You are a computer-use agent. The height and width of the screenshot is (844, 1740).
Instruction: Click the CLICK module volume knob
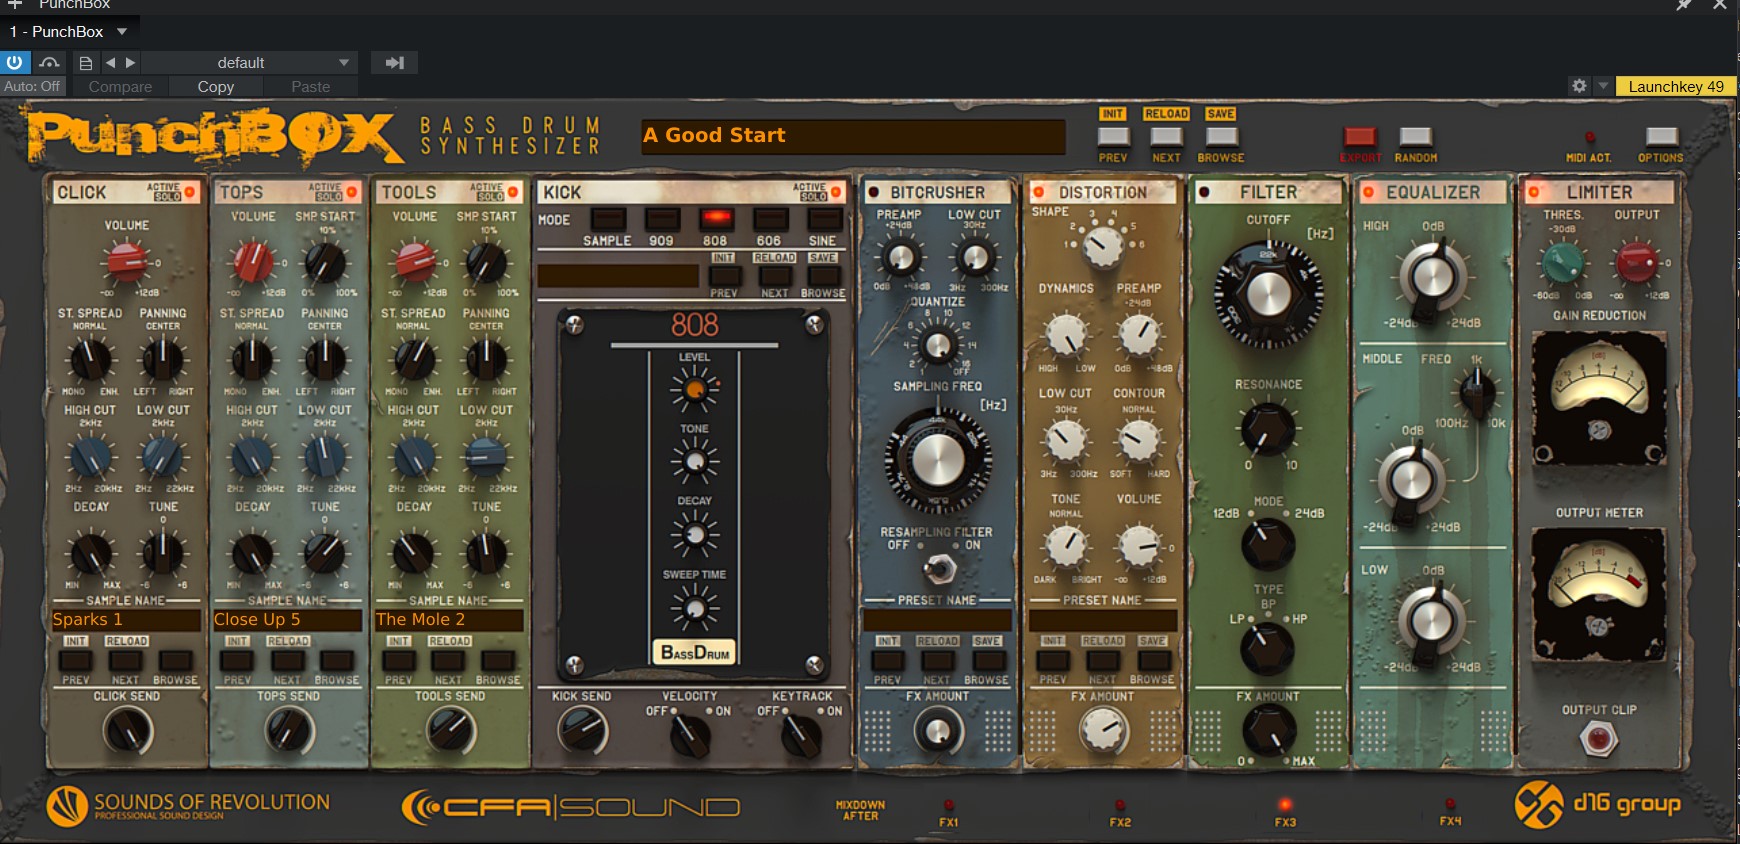[x=127, y=263]
